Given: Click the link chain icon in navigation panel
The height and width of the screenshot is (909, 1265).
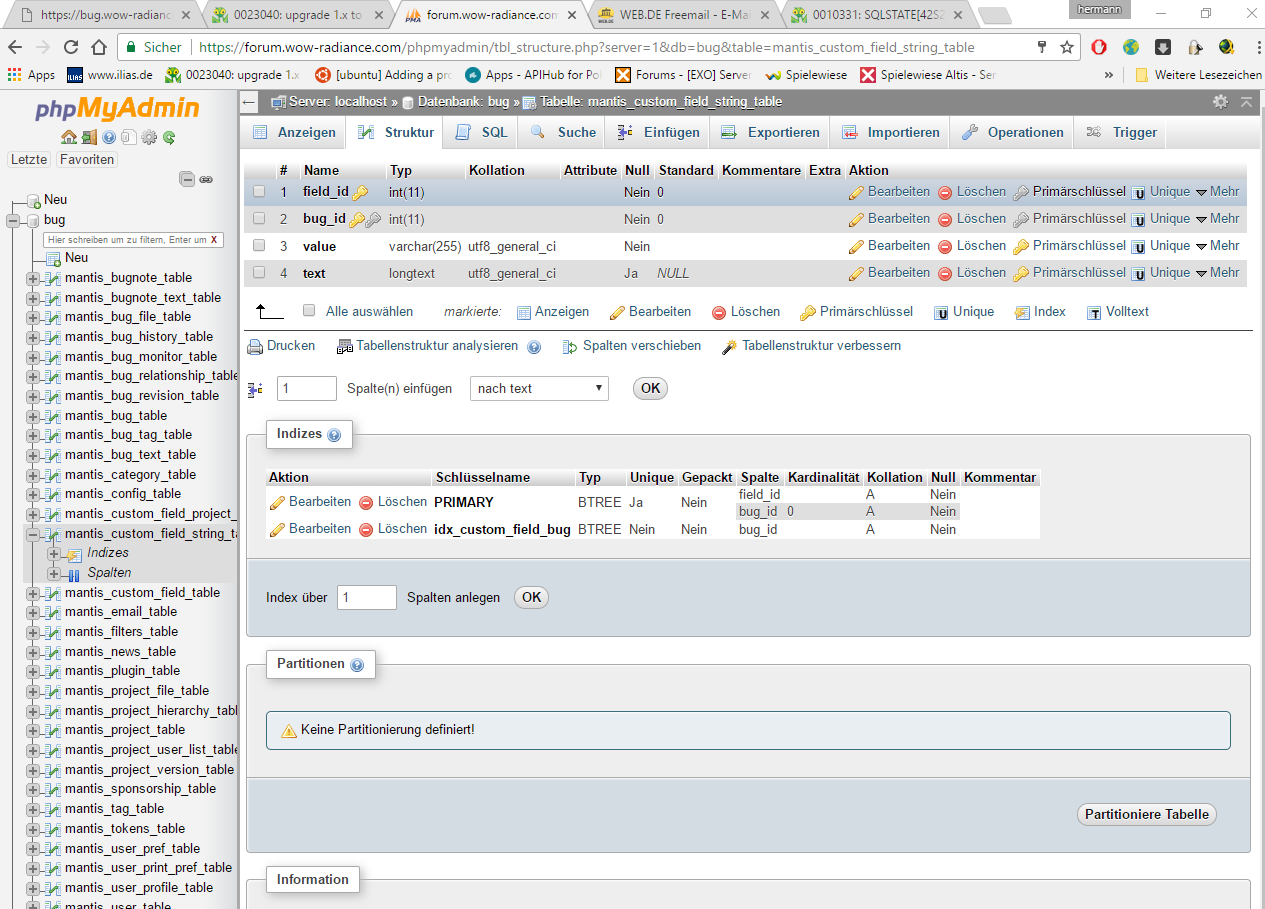Looking at the screenshot, I should (x=206, y=179).
